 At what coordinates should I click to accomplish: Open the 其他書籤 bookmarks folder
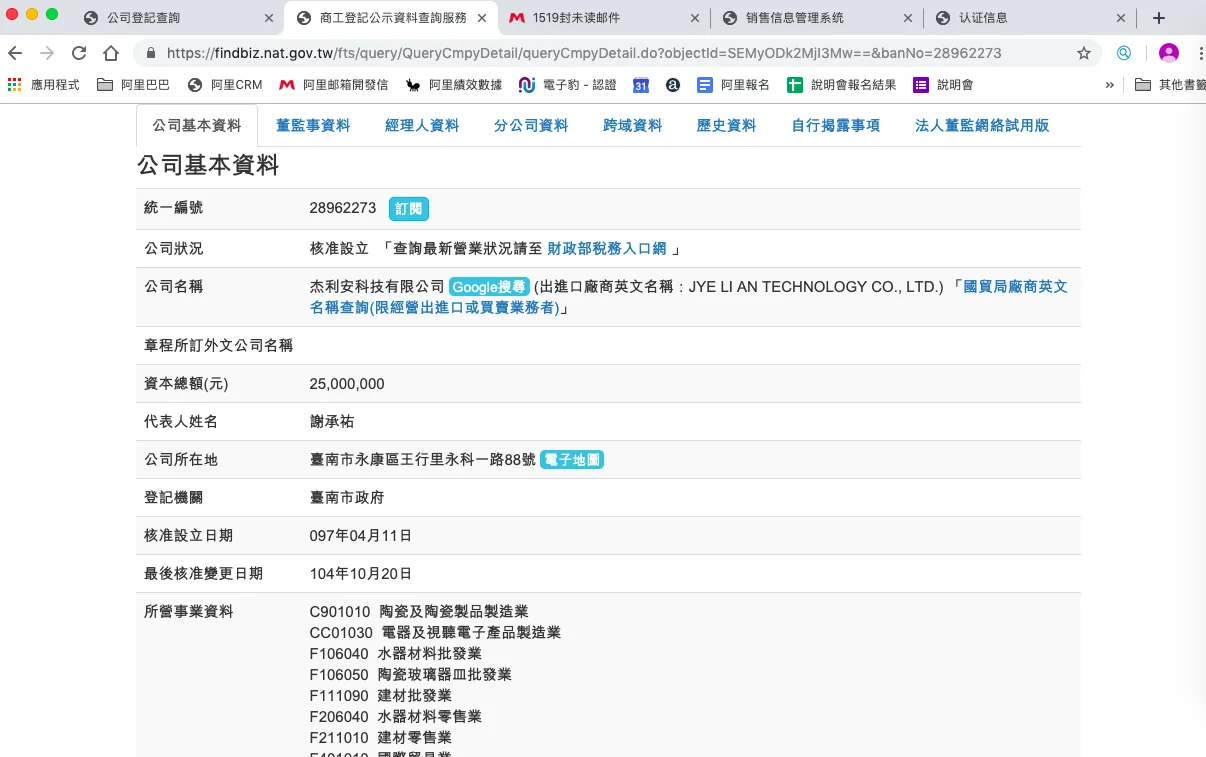(x=1170, y=85)
